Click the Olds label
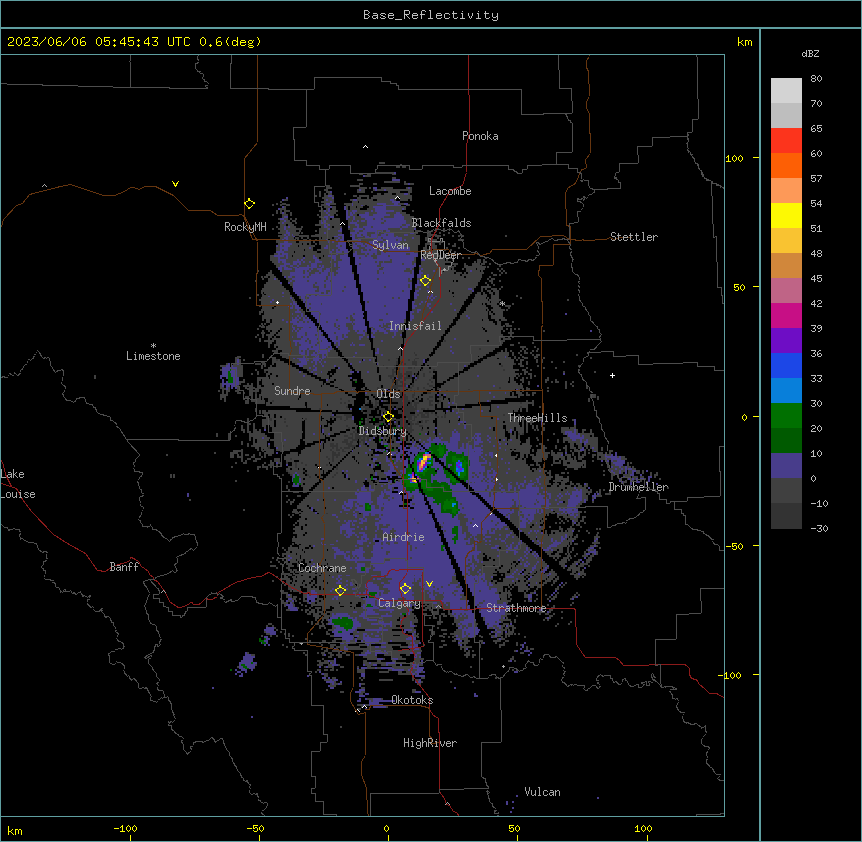 [x=388, y=394]
